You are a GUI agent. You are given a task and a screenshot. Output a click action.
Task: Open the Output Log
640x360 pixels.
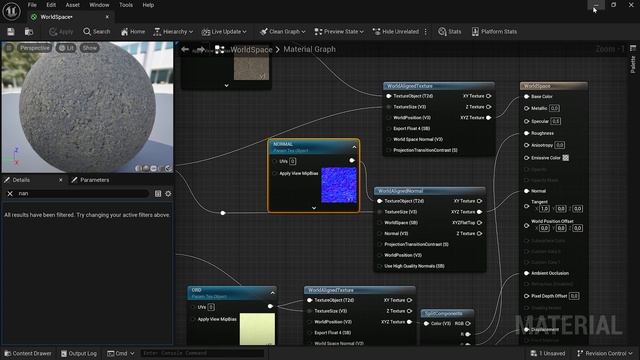coord(79,353)
